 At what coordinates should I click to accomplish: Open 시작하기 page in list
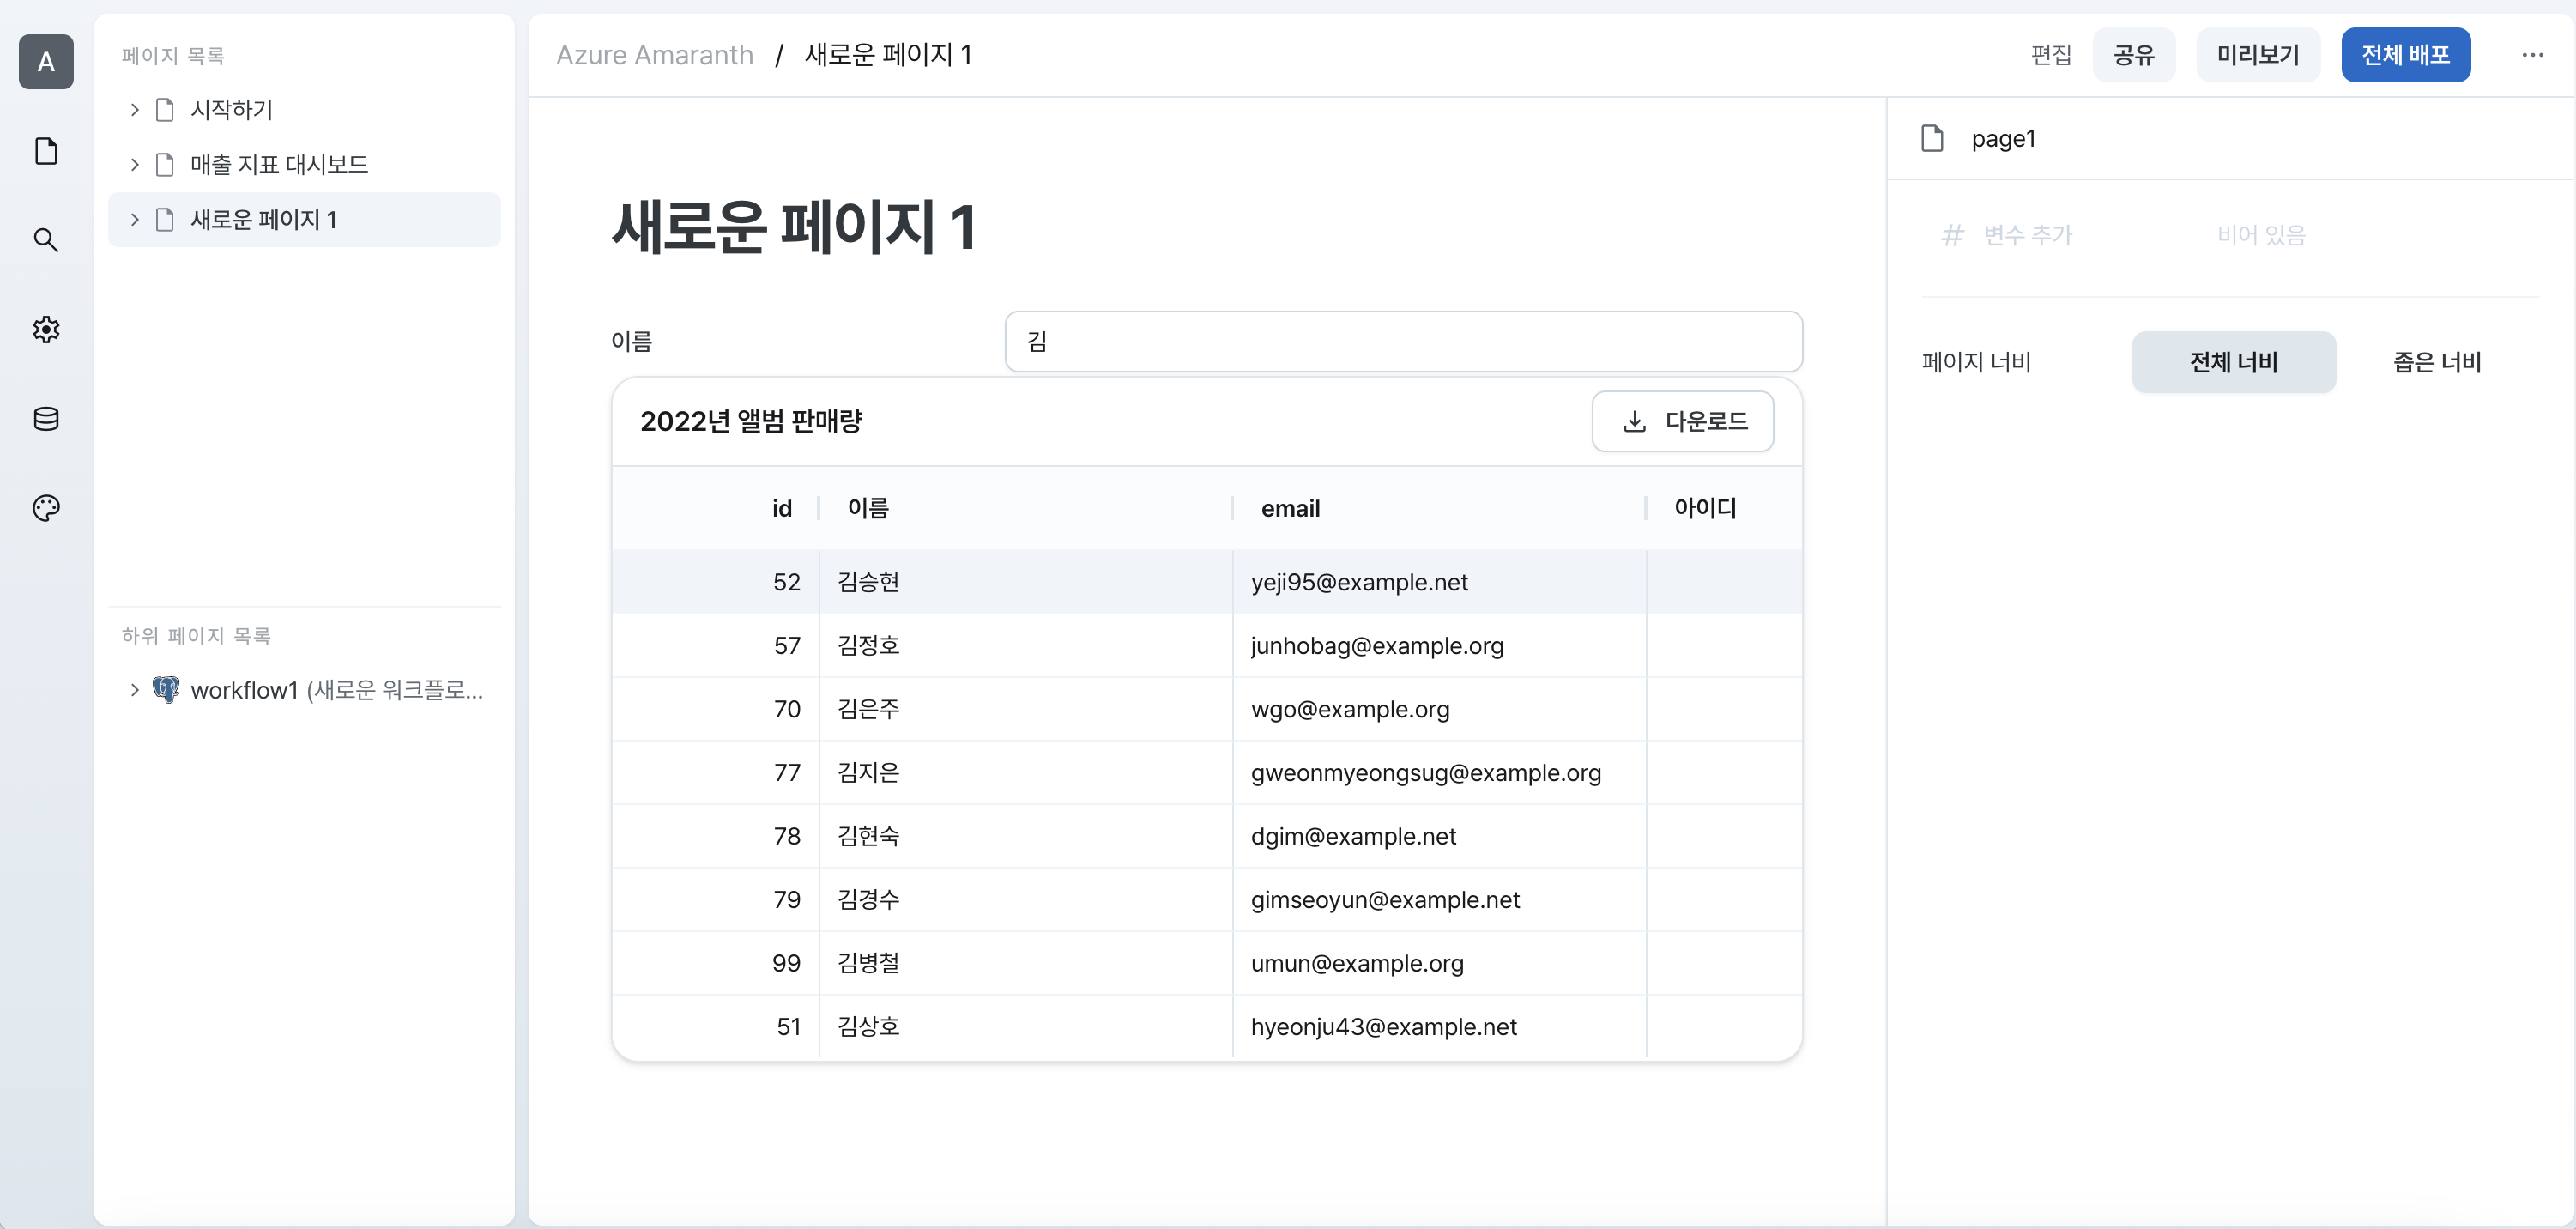click(x=305, y=109)
